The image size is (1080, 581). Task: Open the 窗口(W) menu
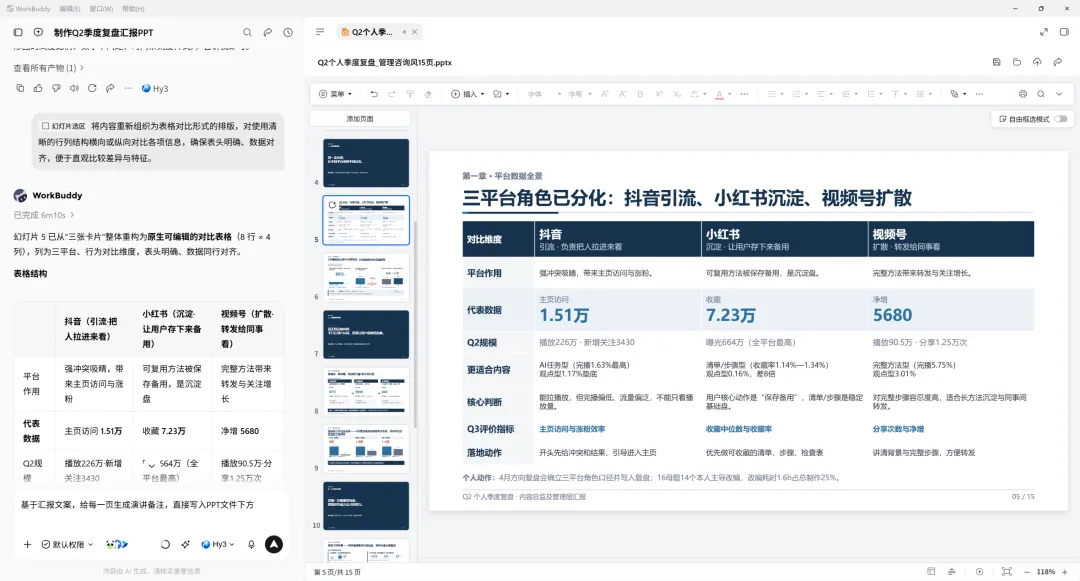coord(101,9)
